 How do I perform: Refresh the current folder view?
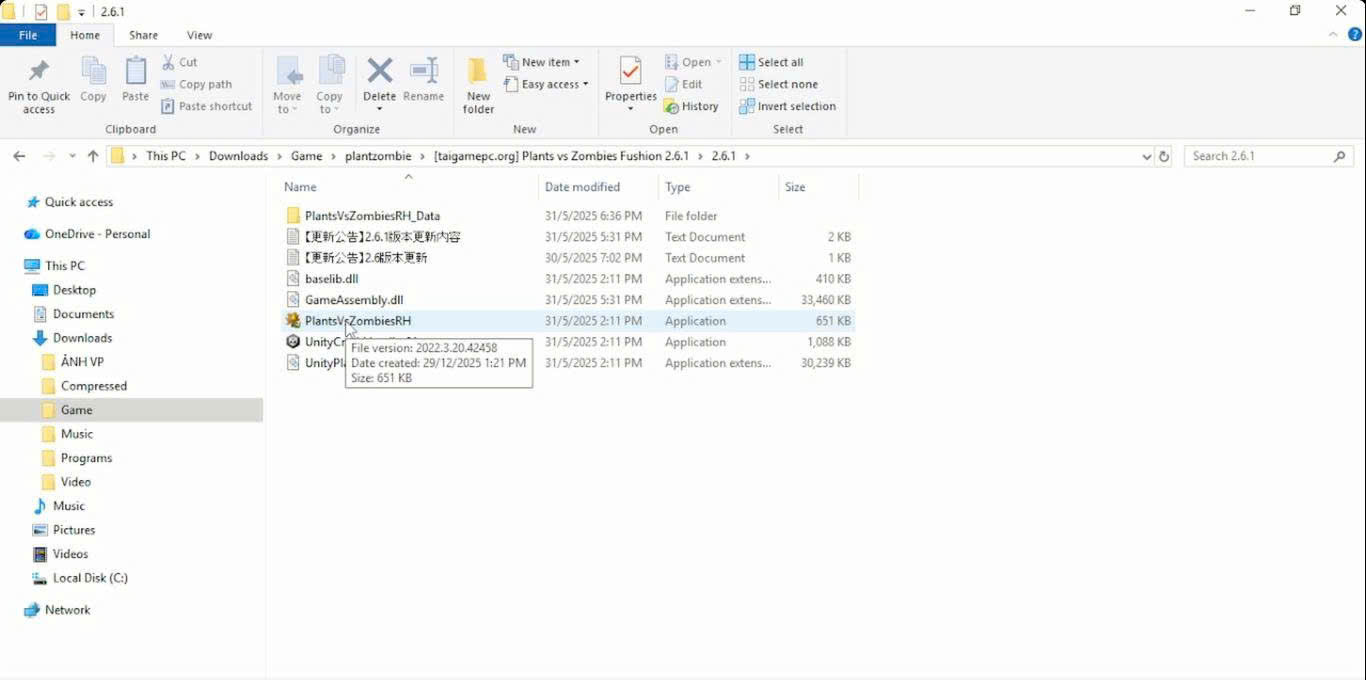pyautogui.click(x=1163, y=156)
